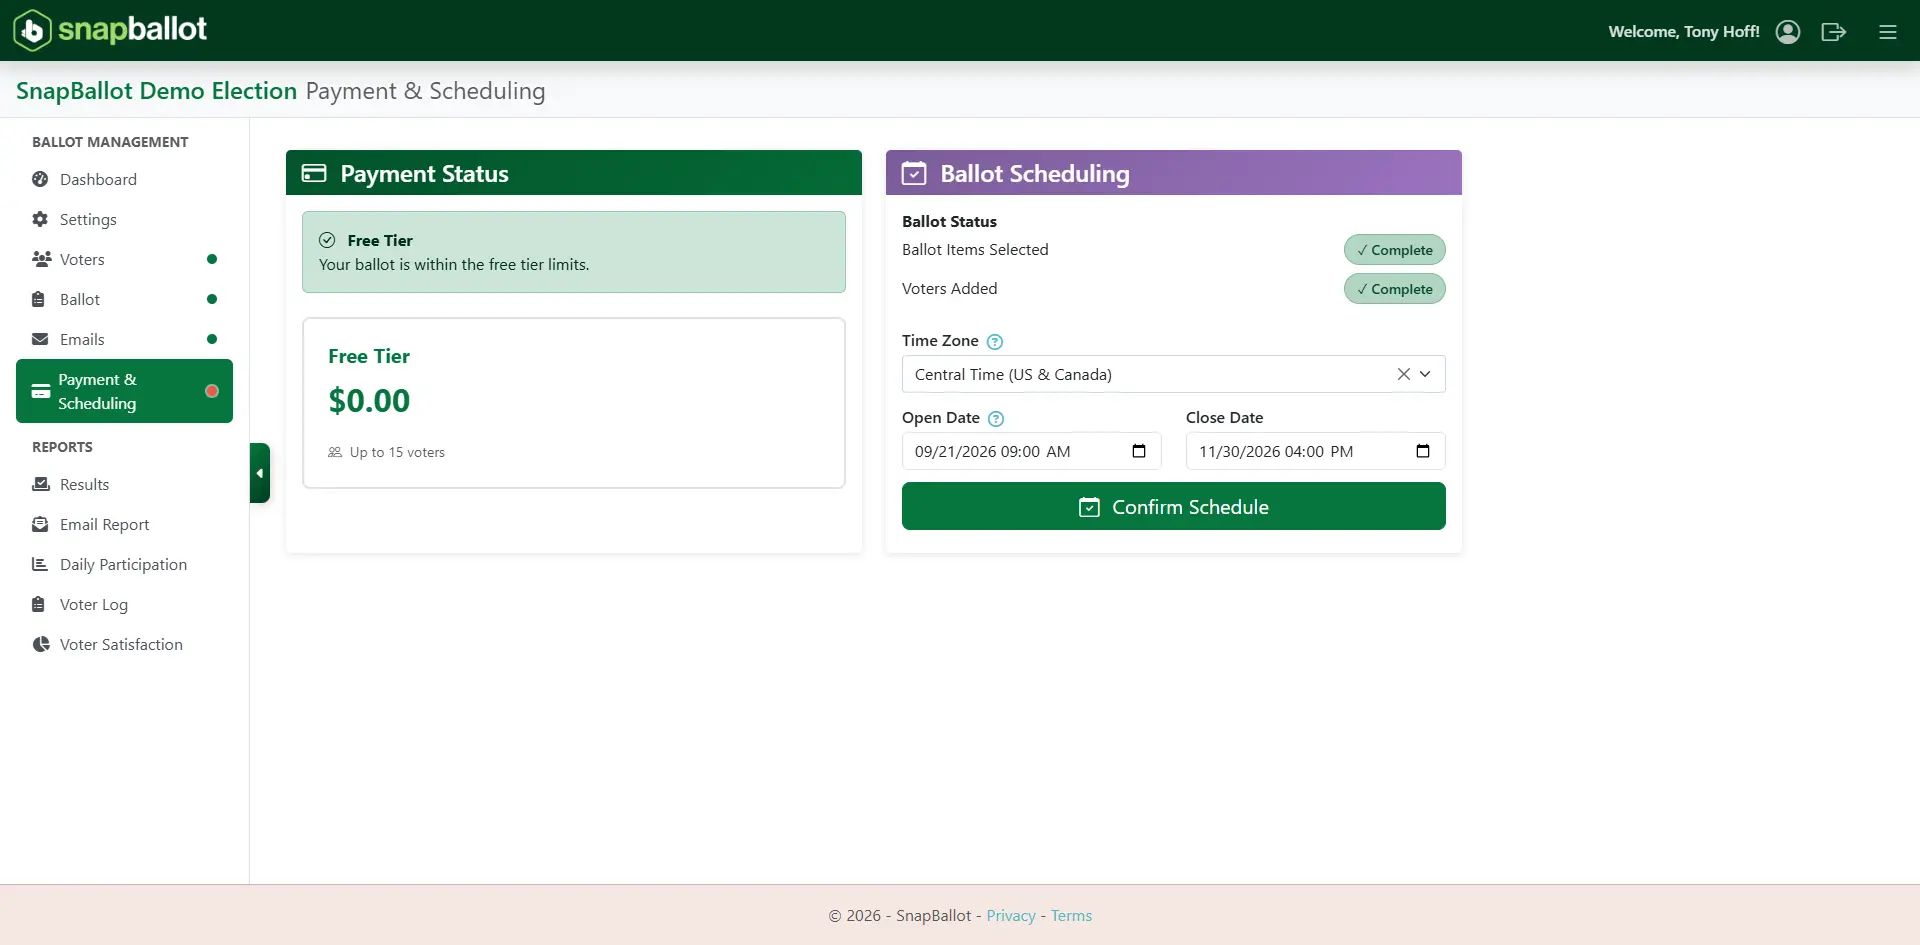The image size is (1920, 945).
Task: Click the SnapBallot logo
Action: [x=110, y=30]
